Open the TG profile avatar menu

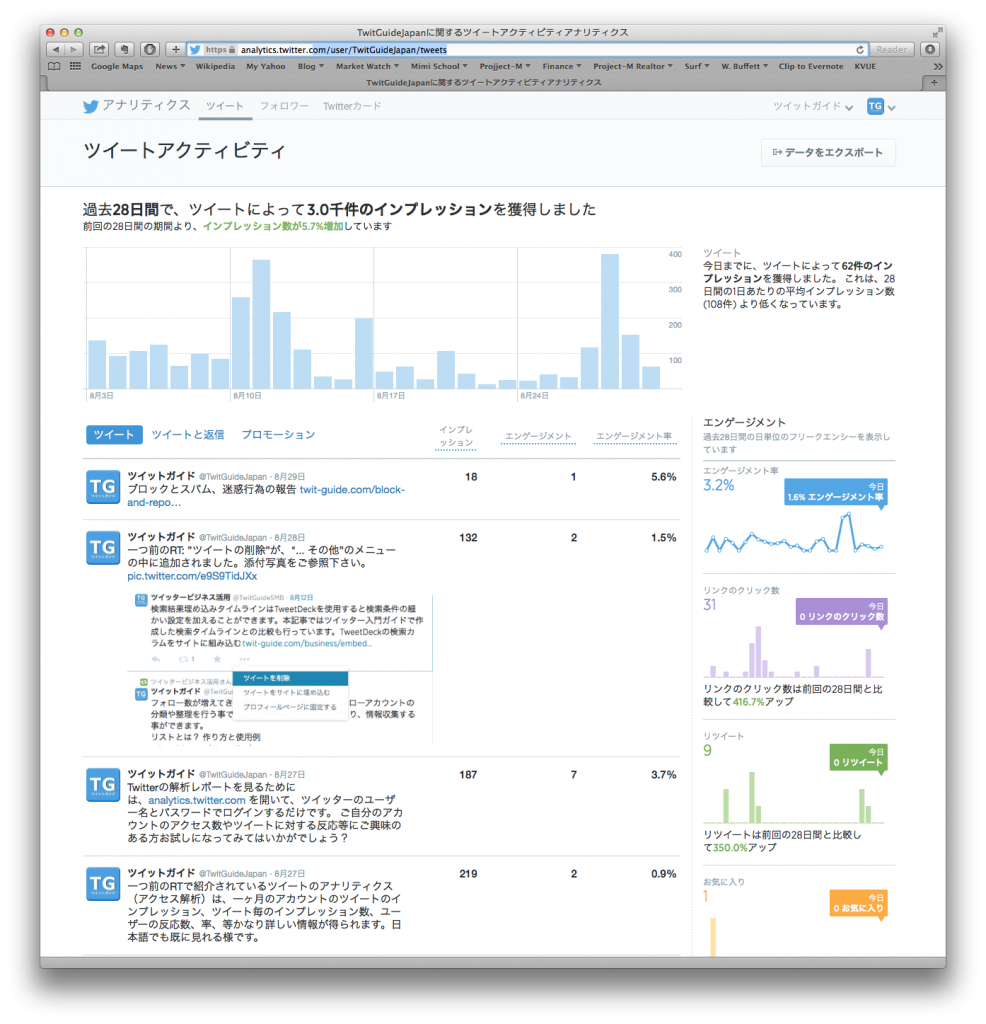tap(880, 106)
